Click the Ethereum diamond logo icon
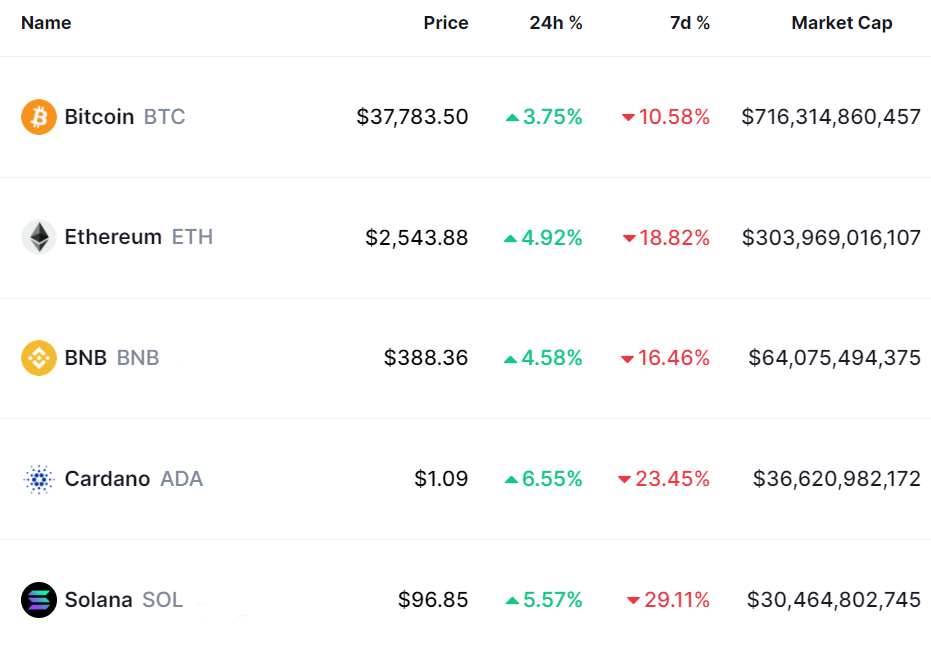Viewport: 931px width, 658px height. click(x=39, y=237)
